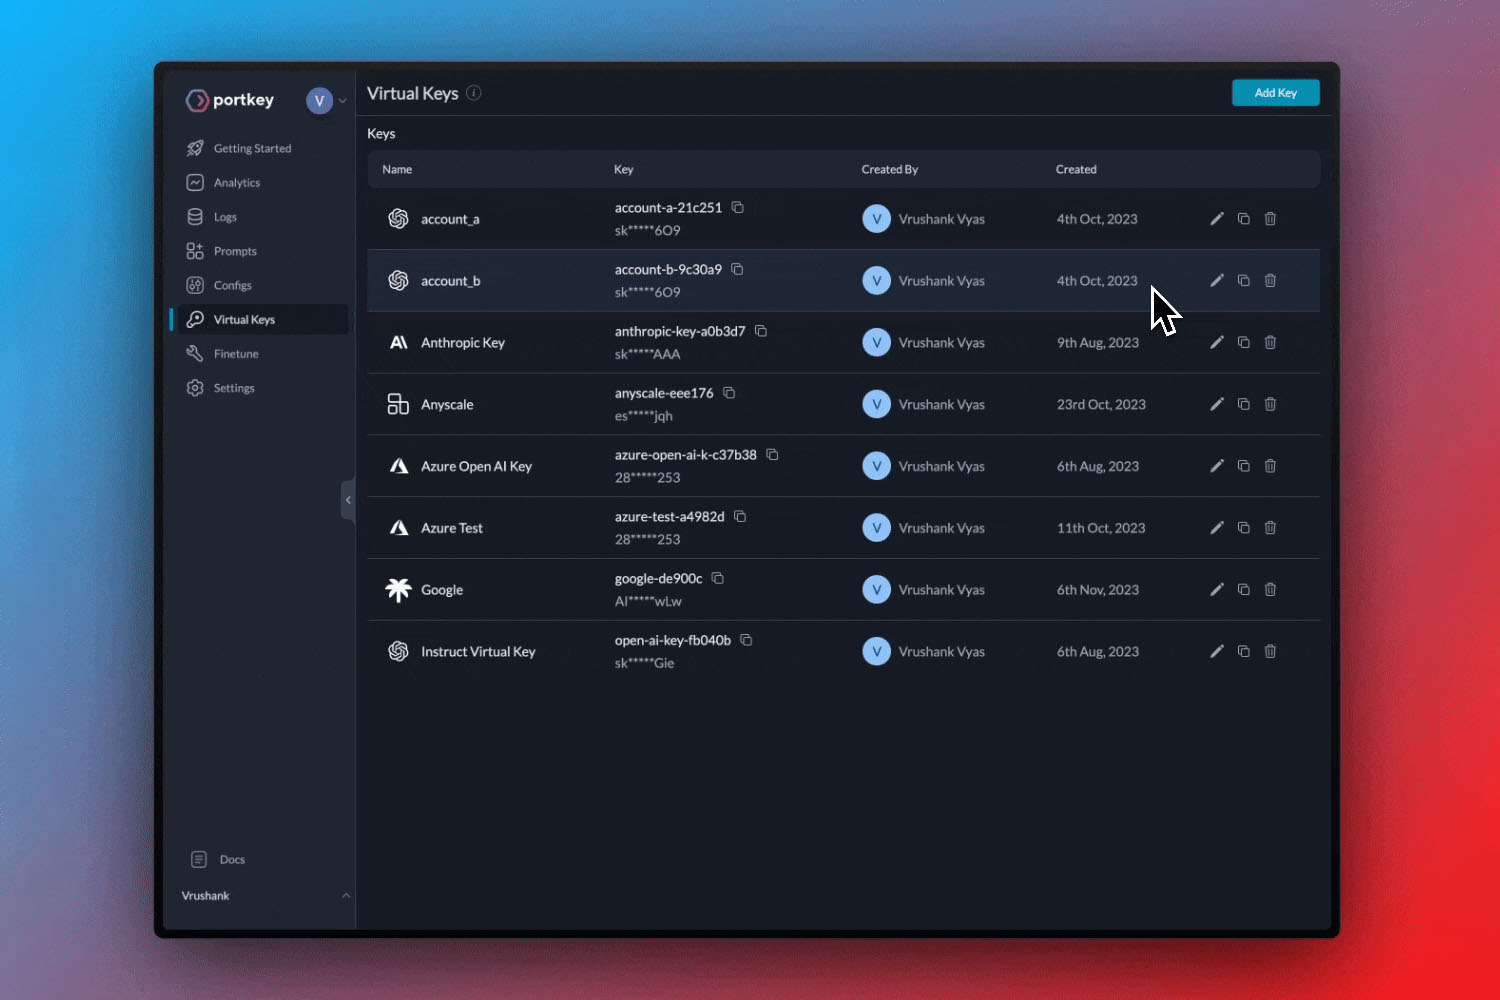Edit the Anthropic Key entry
The height and width of the screenshot is (1000, 1500).
(1217, 342)
